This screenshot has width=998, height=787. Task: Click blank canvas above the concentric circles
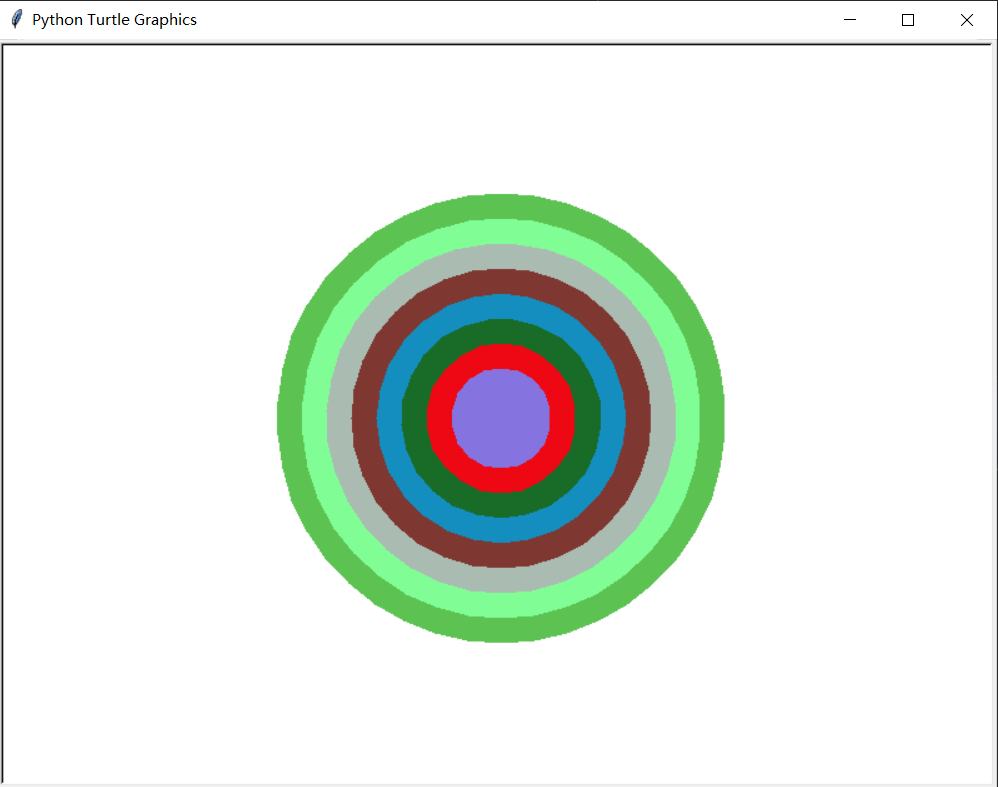tap(501, 120)
